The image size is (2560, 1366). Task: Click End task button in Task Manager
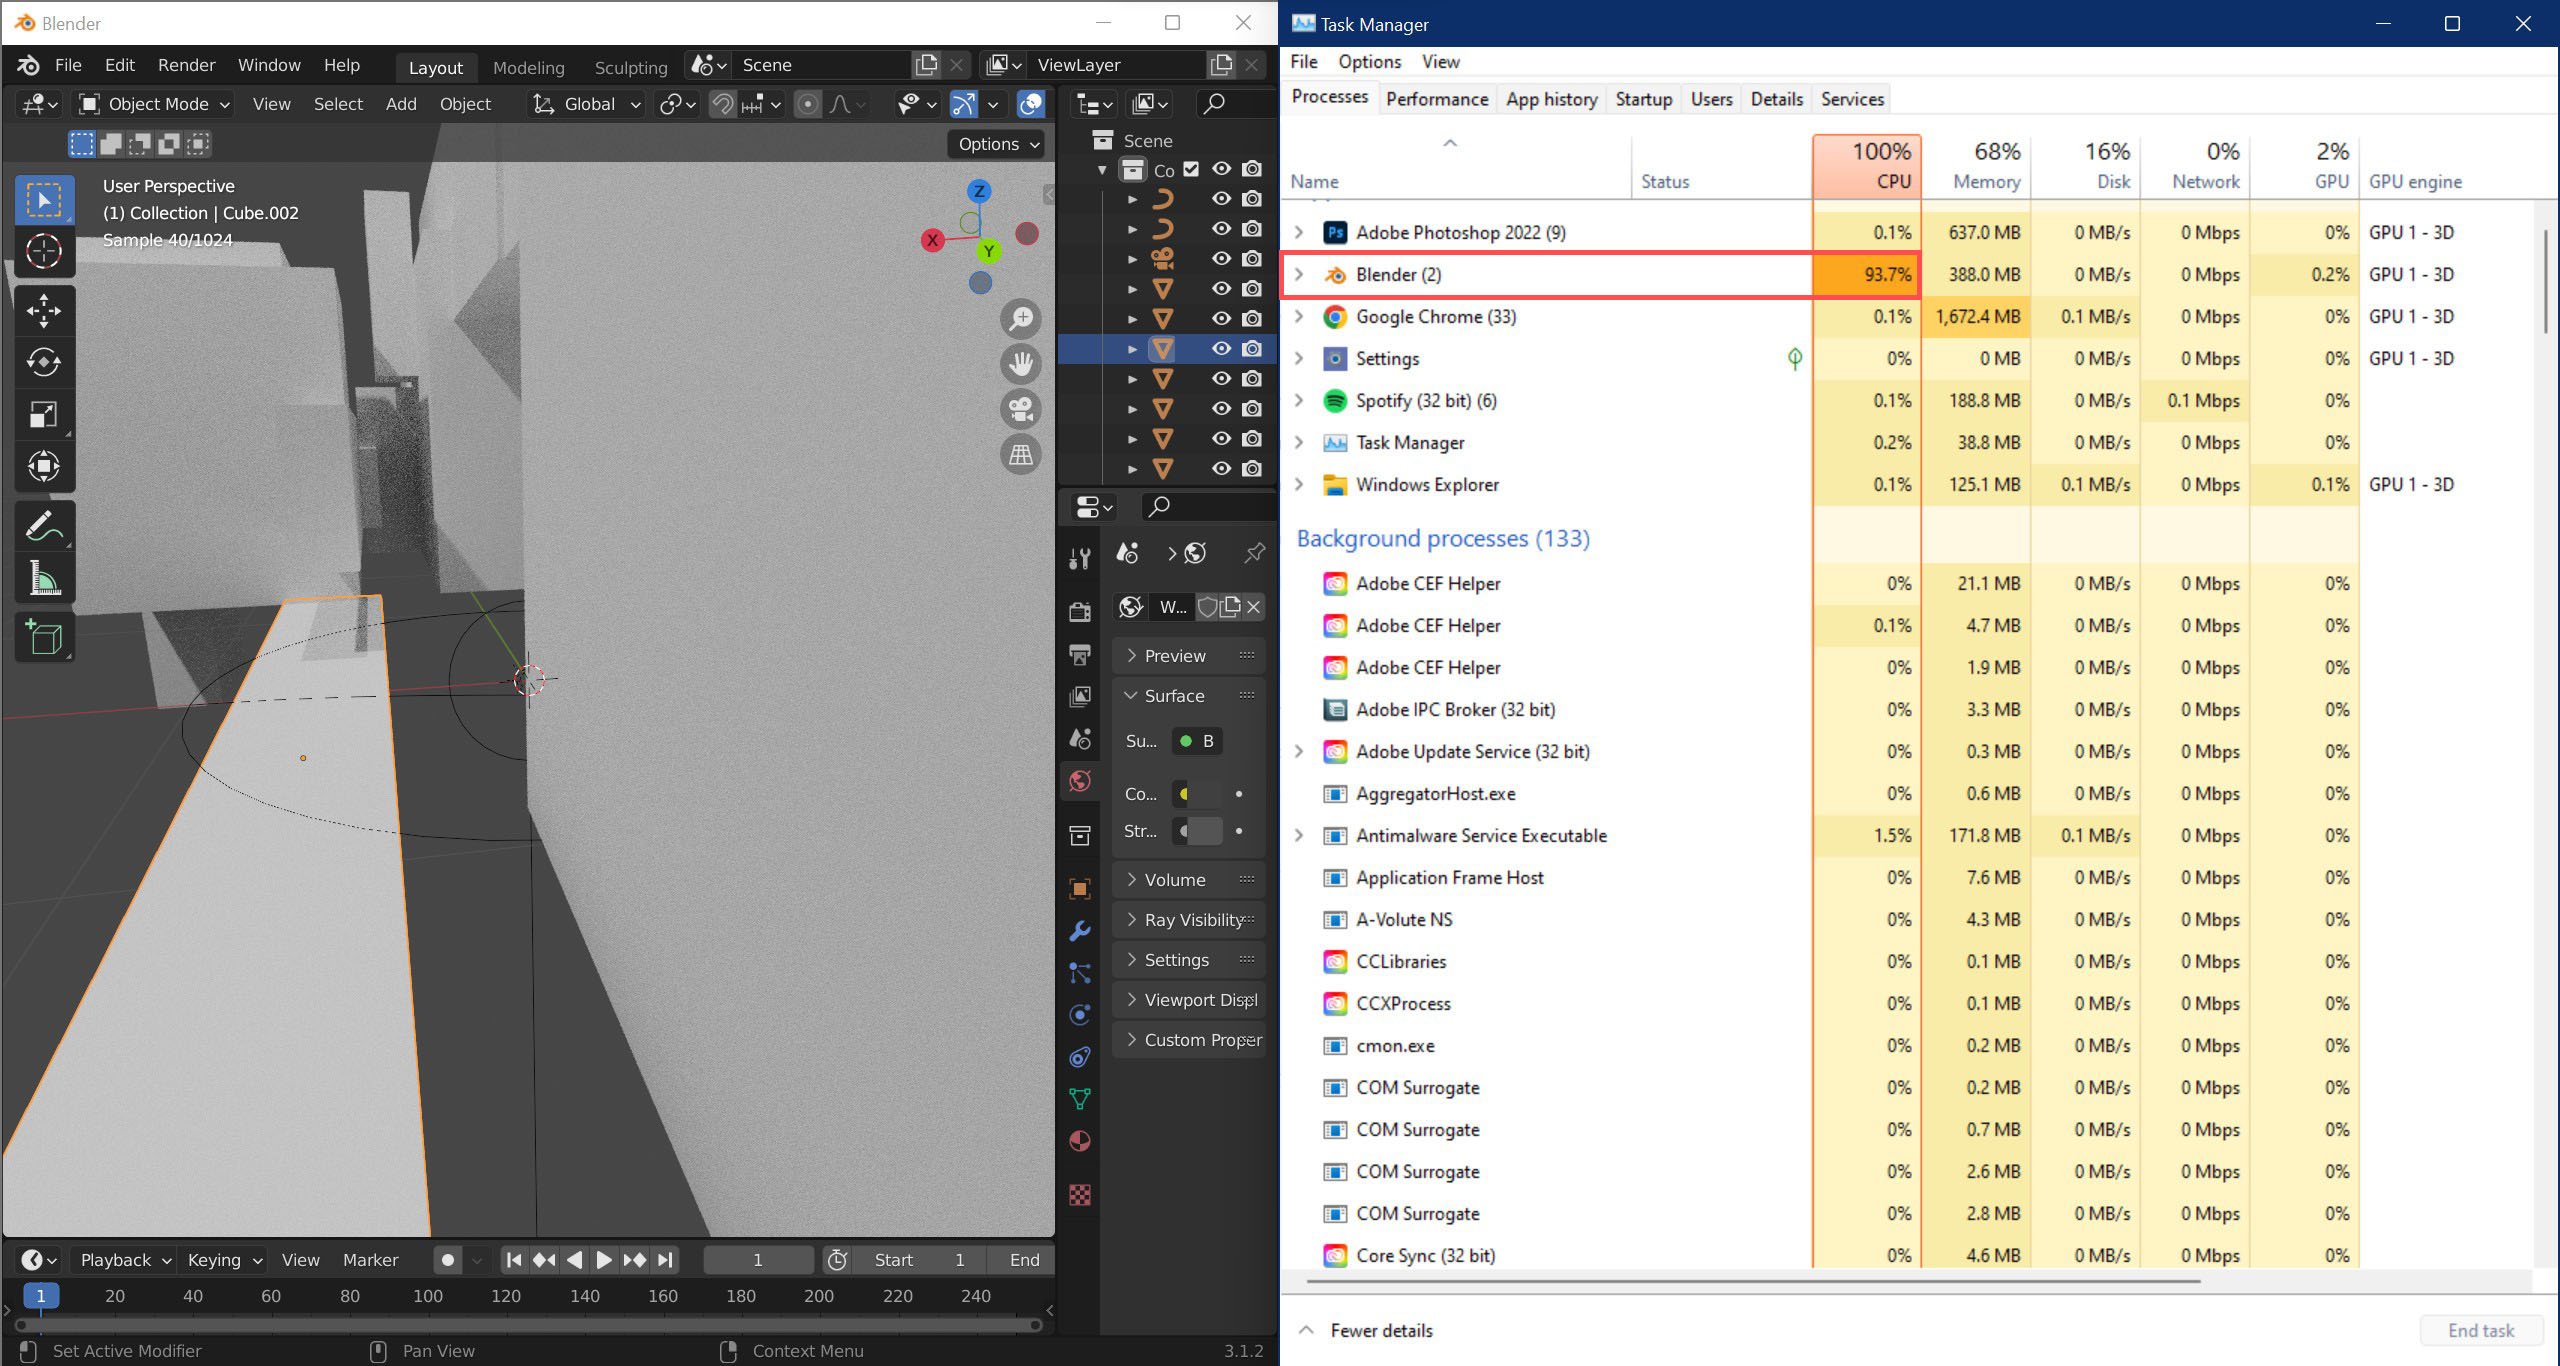2477,1330
